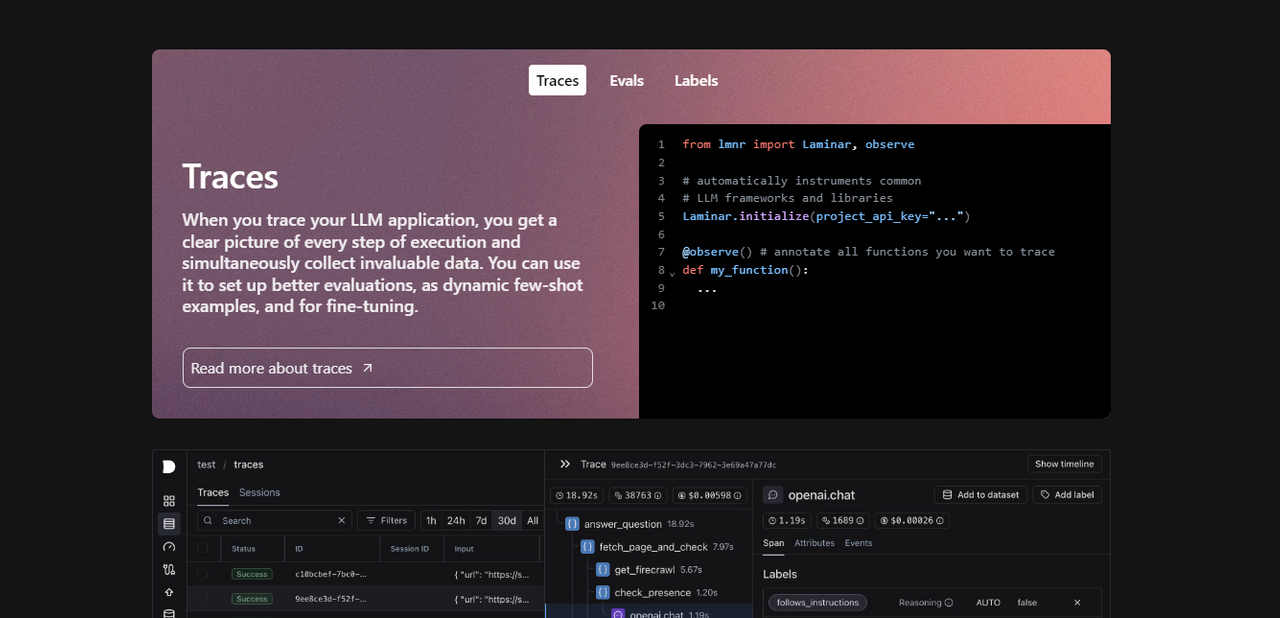Click the Add label button

1067,495
